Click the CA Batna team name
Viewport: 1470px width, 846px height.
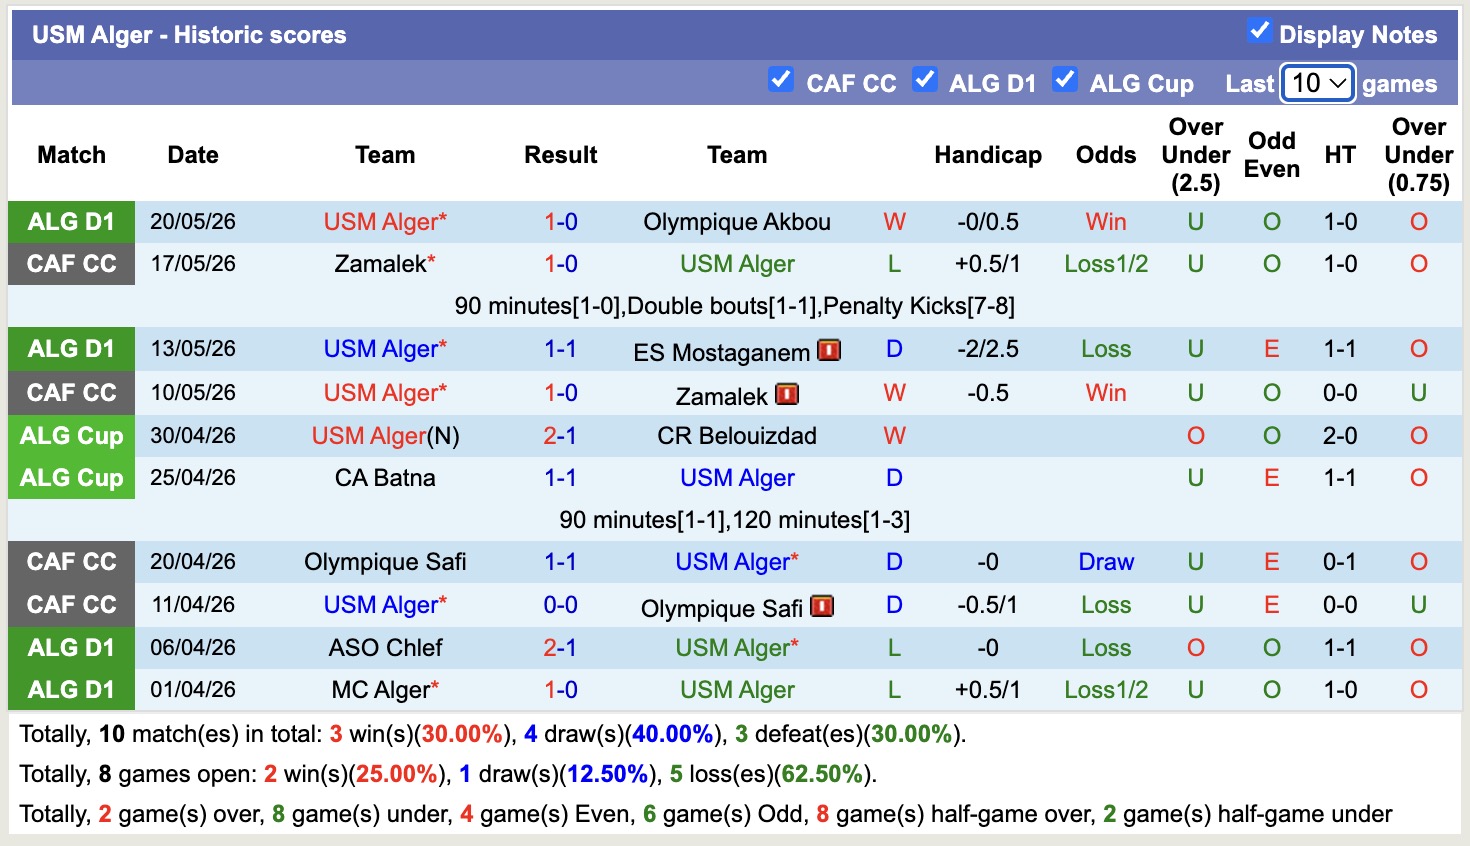[x=385, y=478]
